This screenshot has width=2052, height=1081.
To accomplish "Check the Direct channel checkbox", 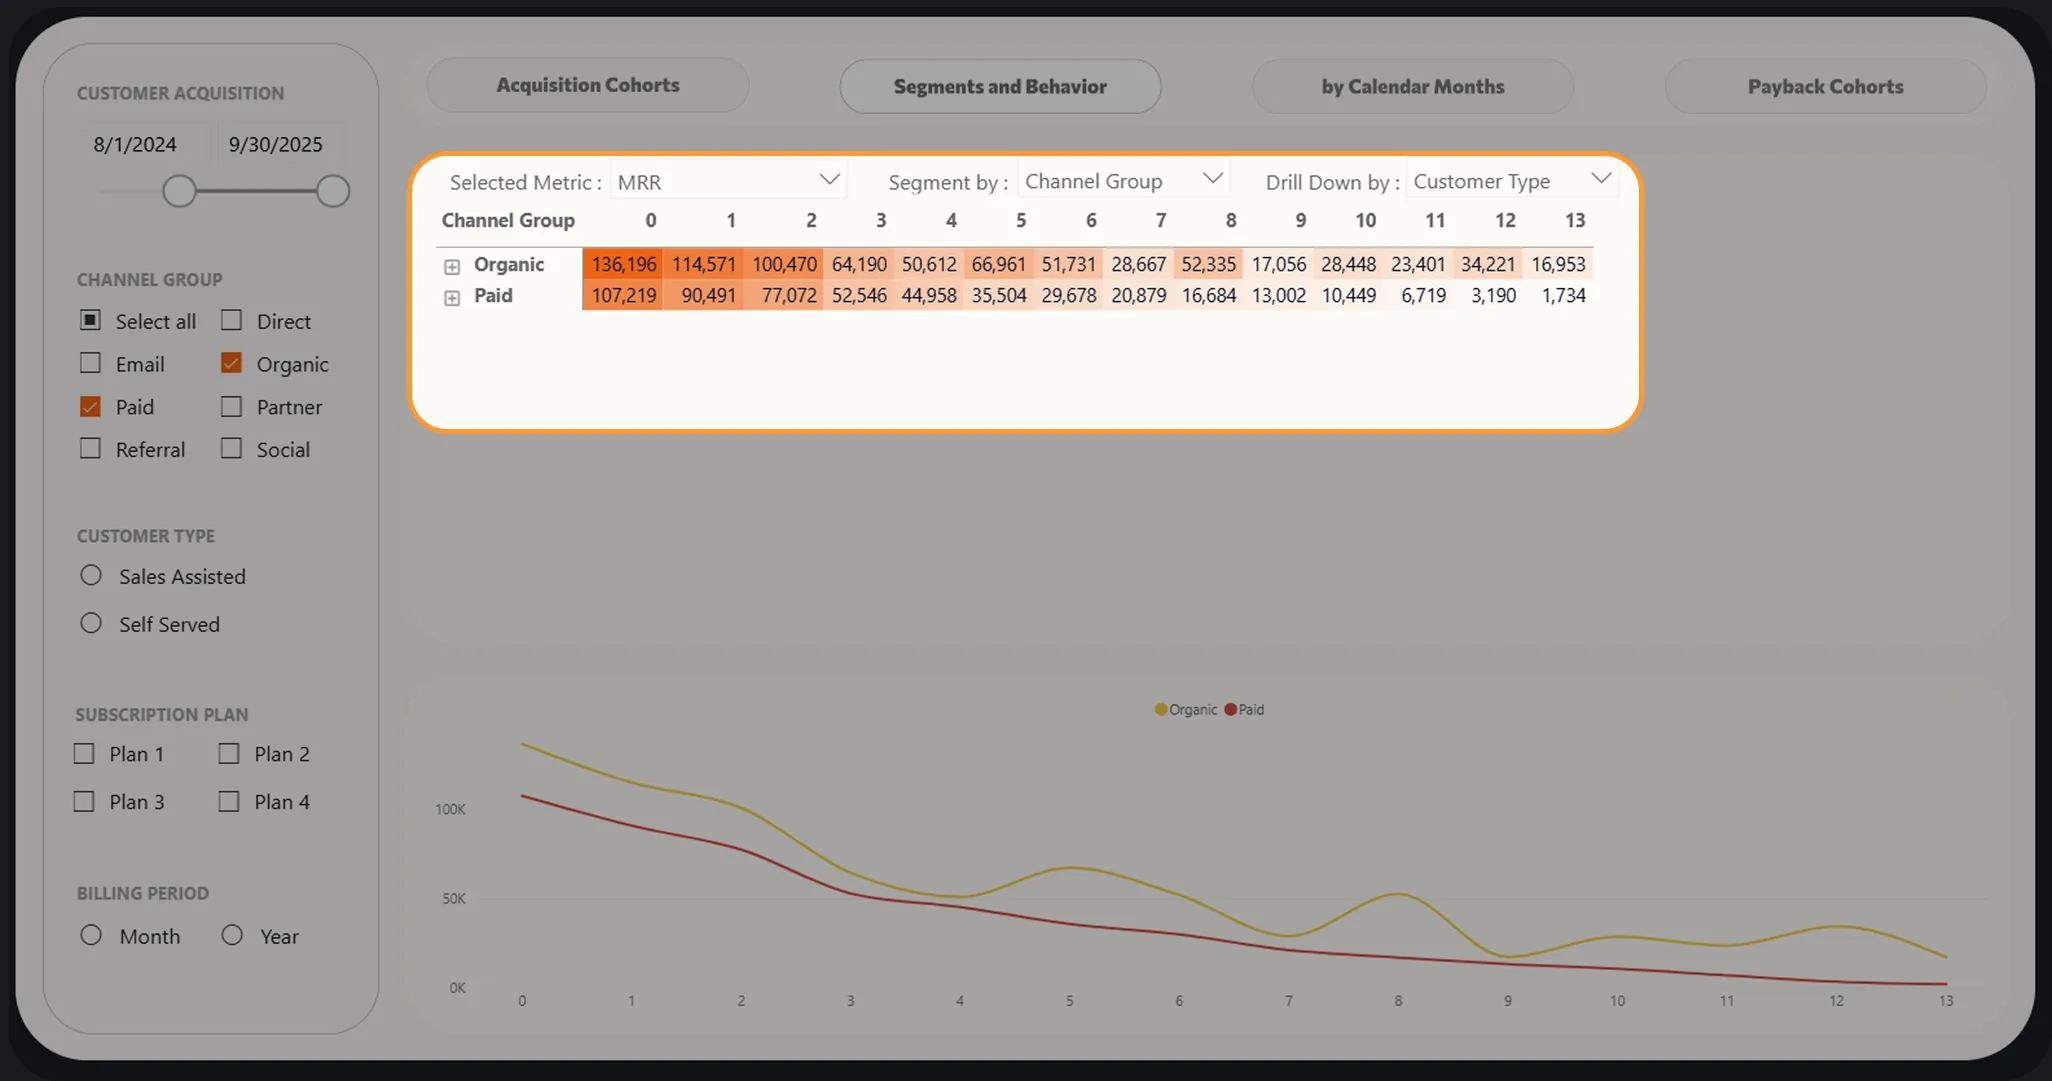I will [231, 320].
